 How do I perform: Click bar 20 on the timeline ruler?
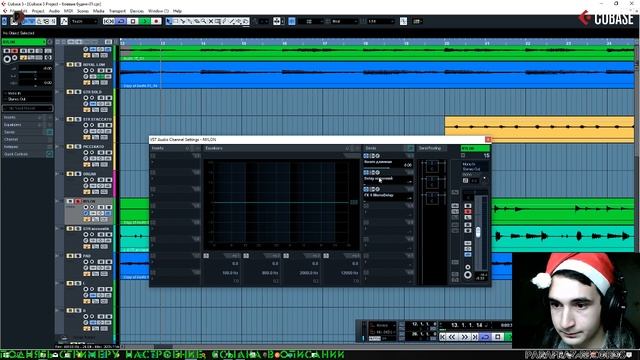[x=447, y=42]
